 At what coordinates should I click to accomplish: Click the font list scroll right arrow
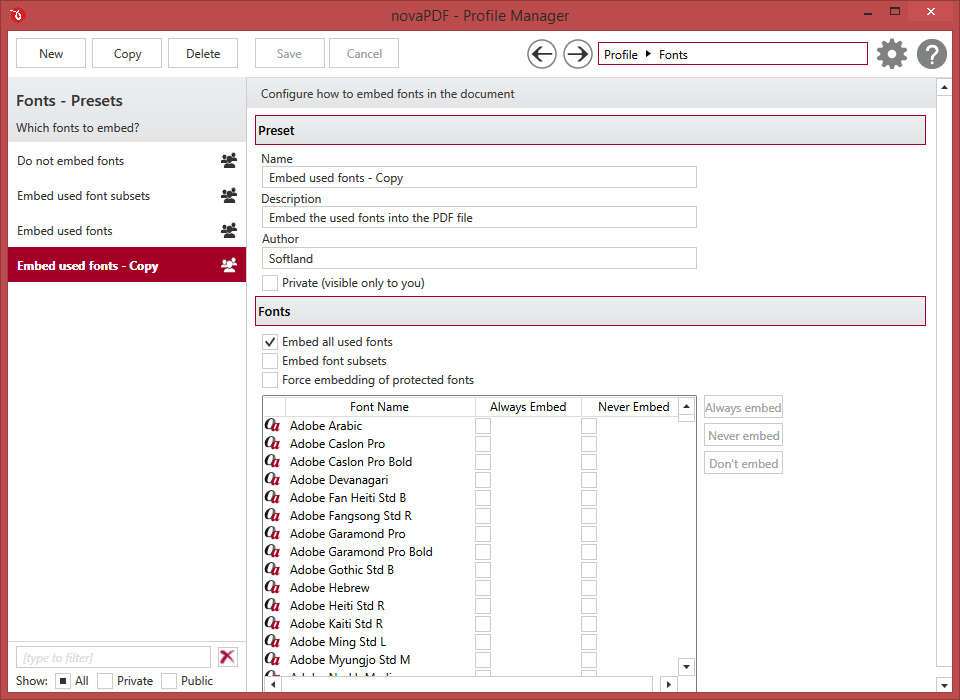click(x=669, y=684)
